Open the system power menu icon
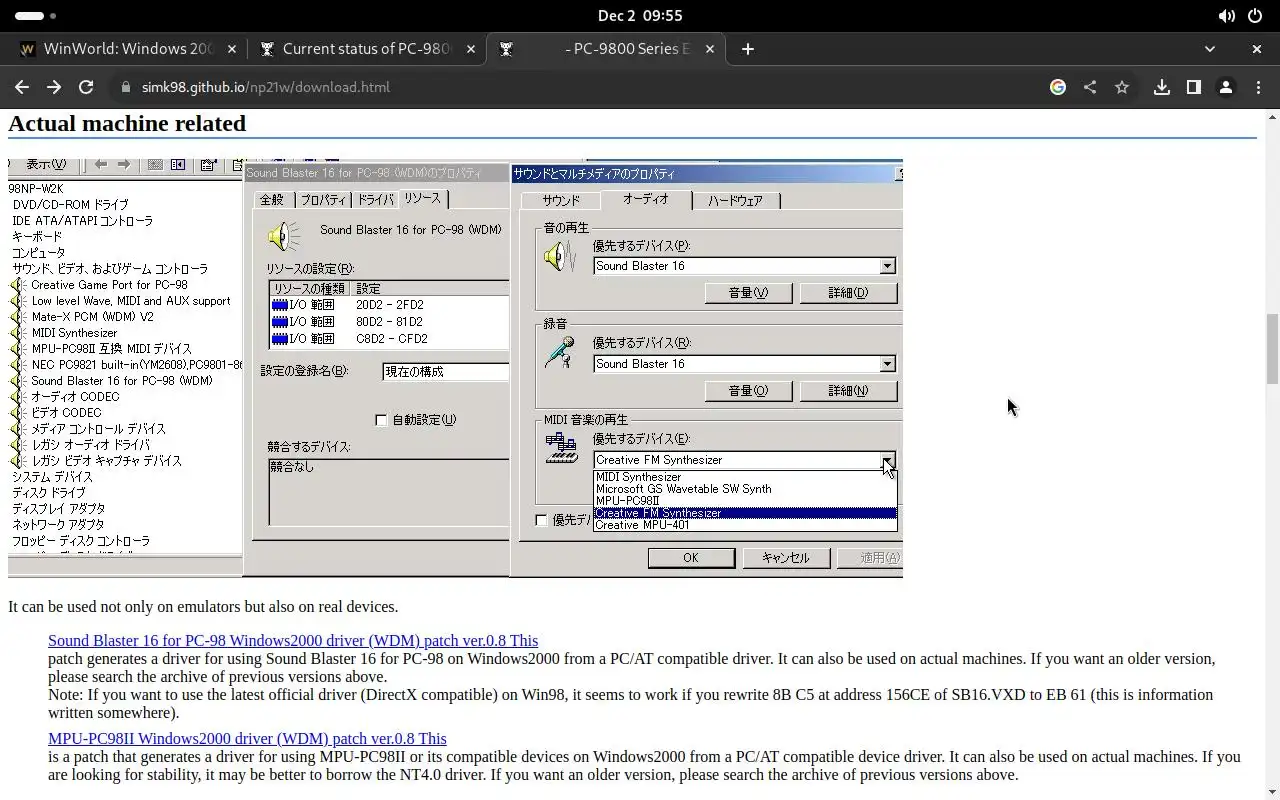 click(1255, 15)
